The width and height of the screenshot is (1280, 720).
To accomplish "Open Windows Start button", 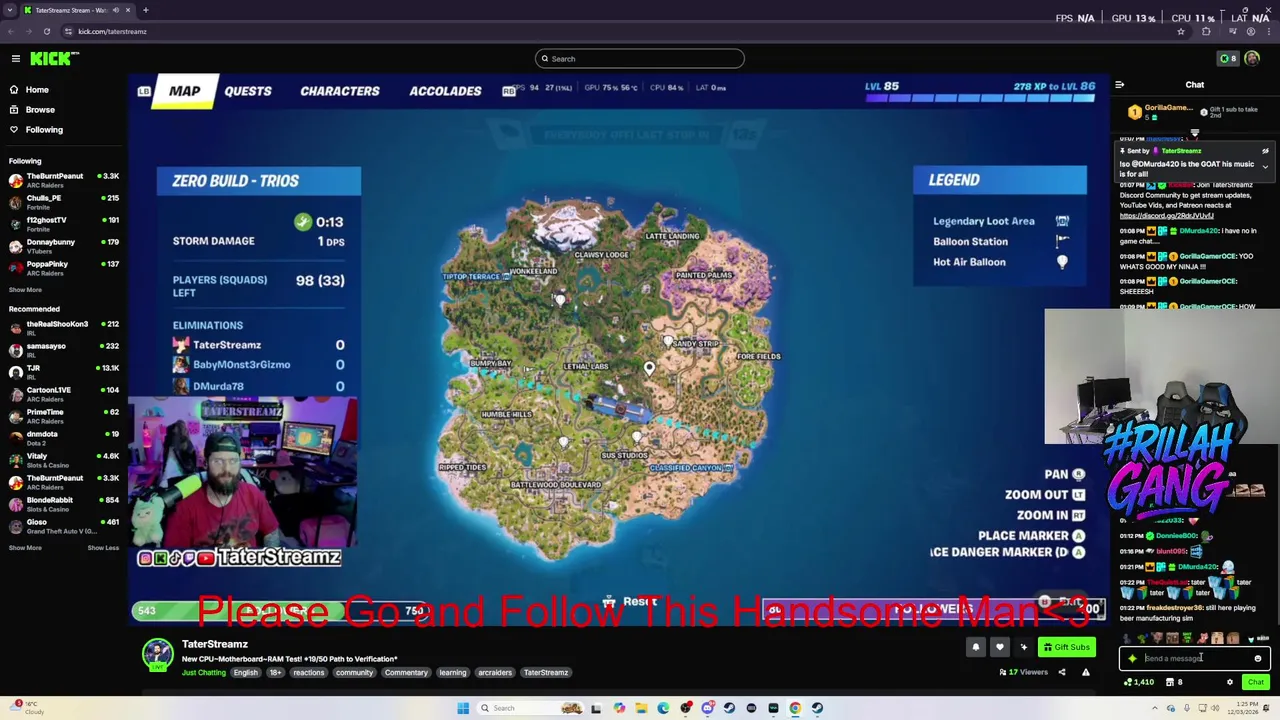I will 463,708.
